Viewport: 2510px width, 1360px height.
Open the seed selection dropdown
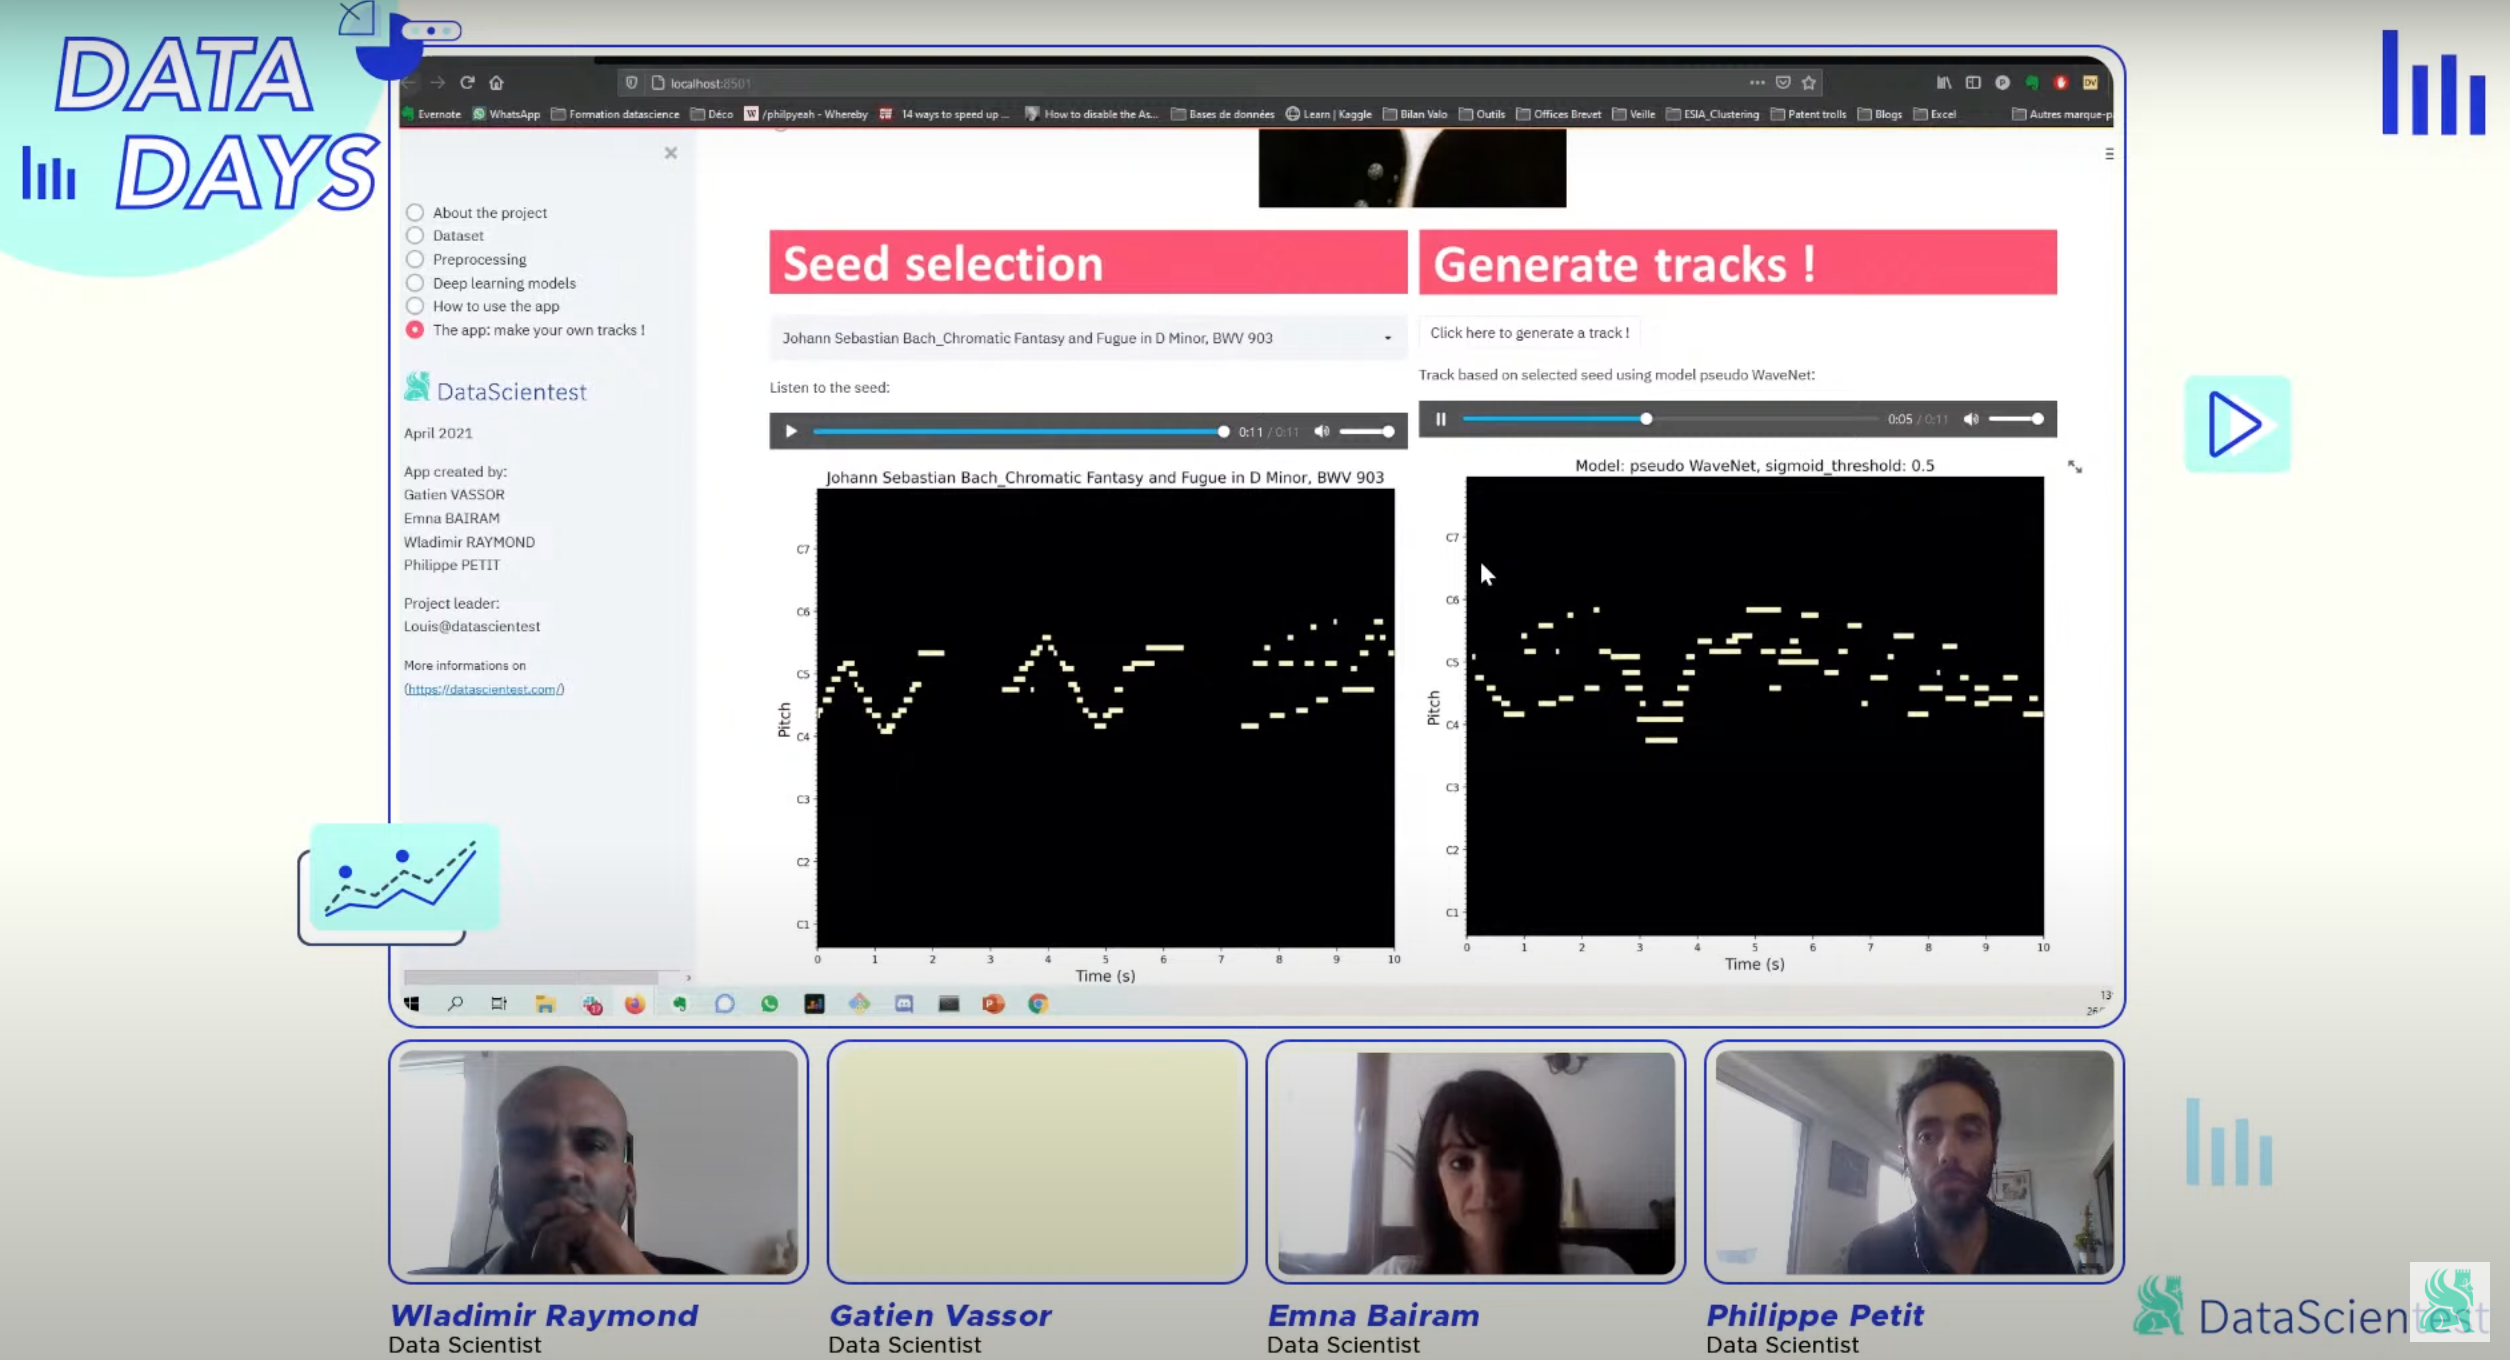1088,338
